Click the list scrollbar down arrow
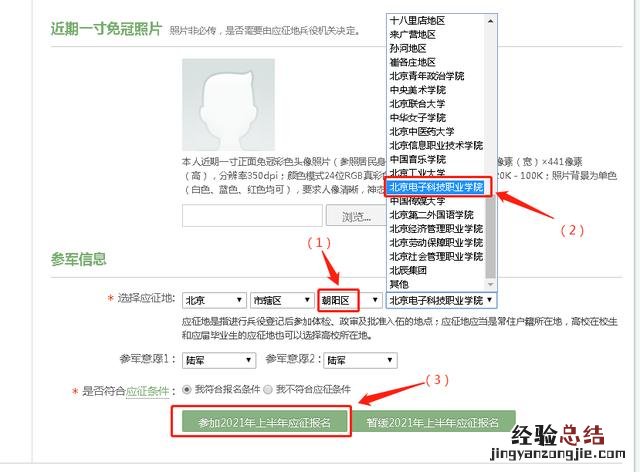The height and width of the screenshot is (472, 640). coord(491,284)
